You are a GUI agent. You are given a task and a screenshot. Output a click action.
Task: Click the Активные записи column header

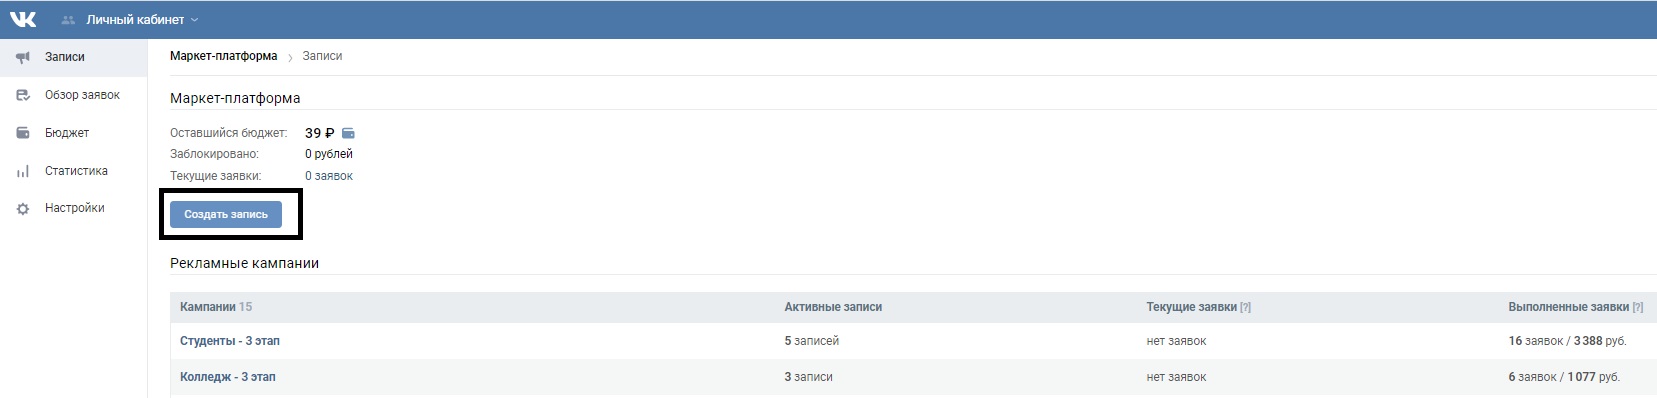click(833, 307)
